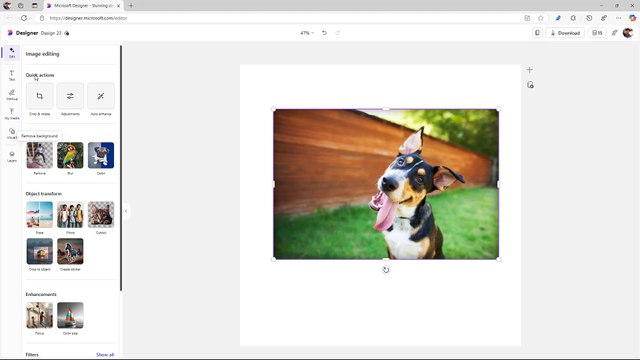Image resolution: width=640 pixels, height=360 pixels.
Task: Undo the last edit
Action: (324, 33)
